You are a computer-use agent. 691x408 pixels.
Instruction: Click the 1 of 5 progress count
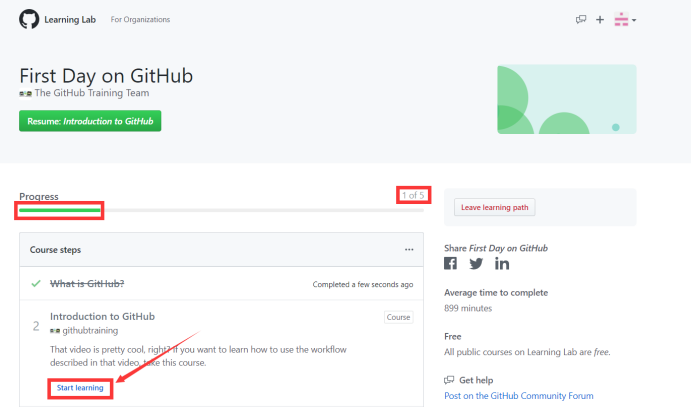(413, 195)
